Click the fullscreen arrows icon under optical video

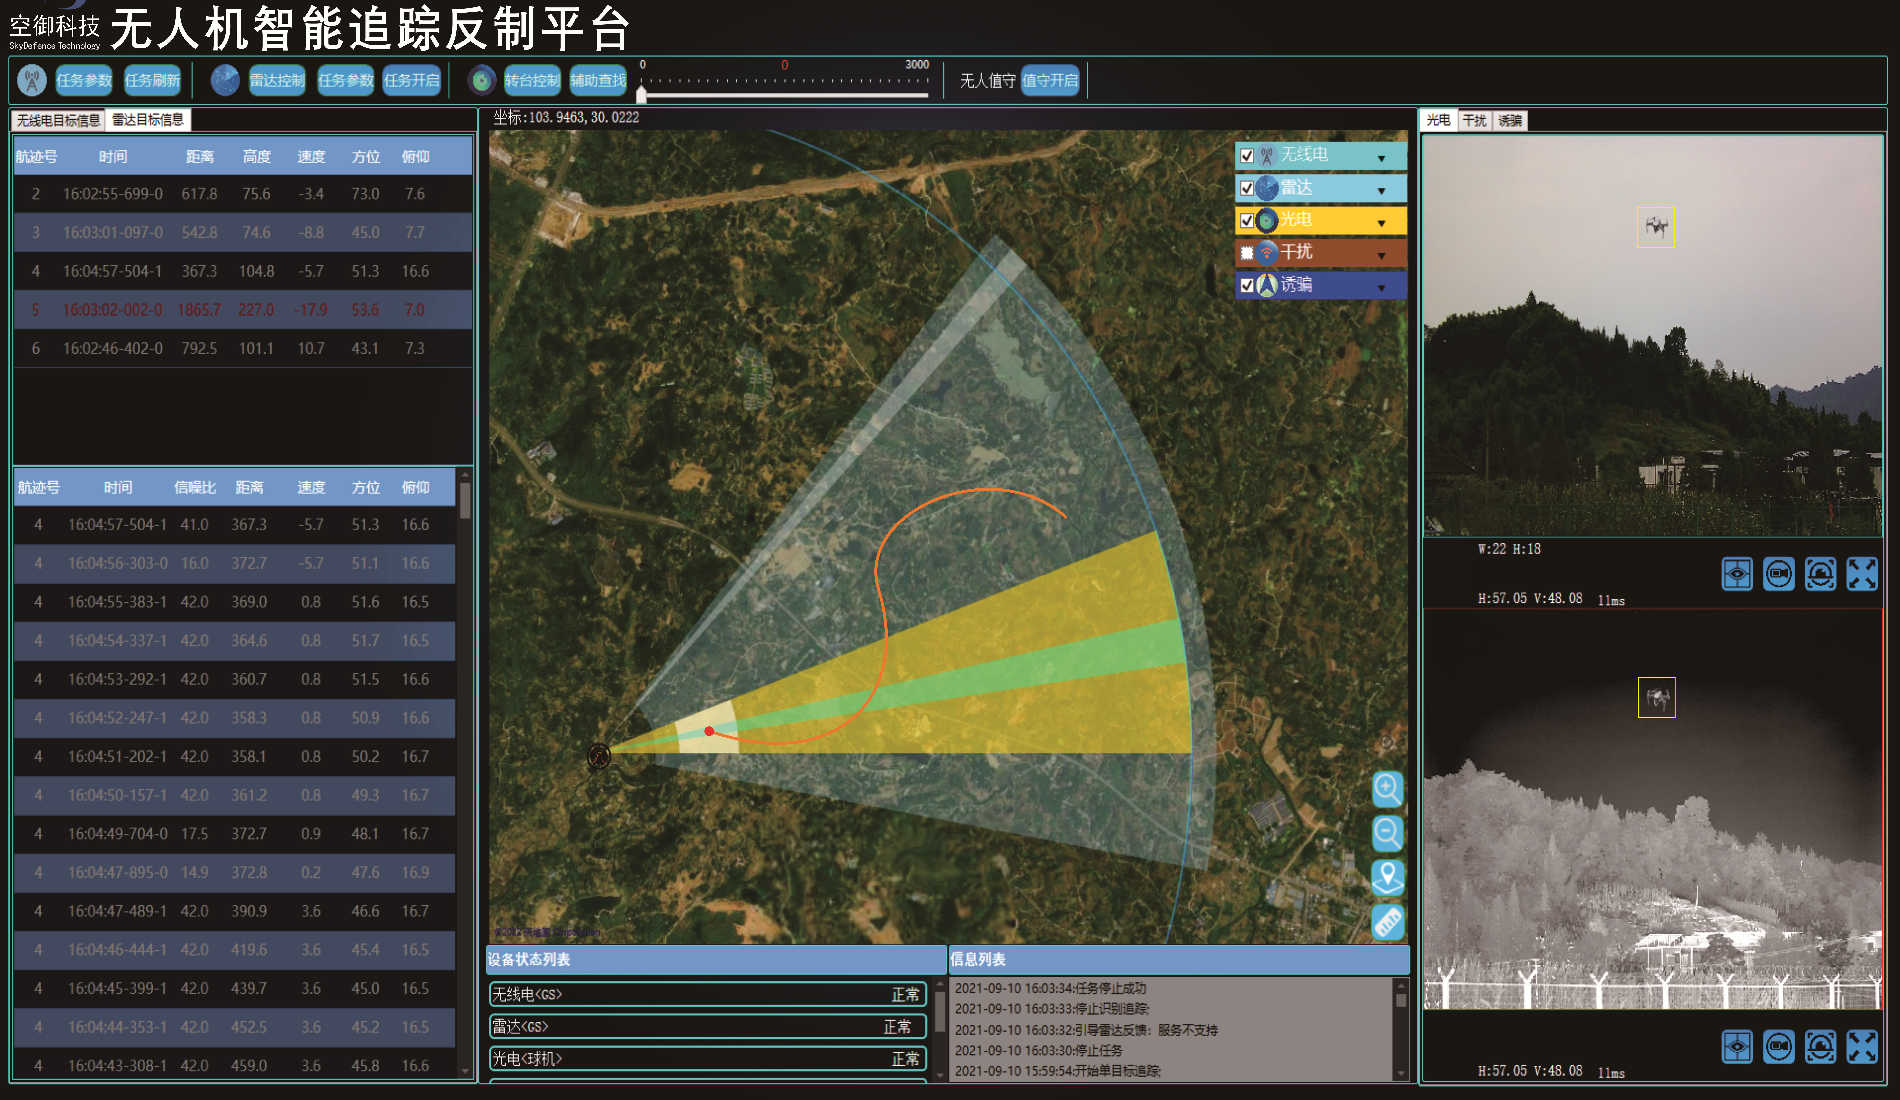(x=1862, y=573)
